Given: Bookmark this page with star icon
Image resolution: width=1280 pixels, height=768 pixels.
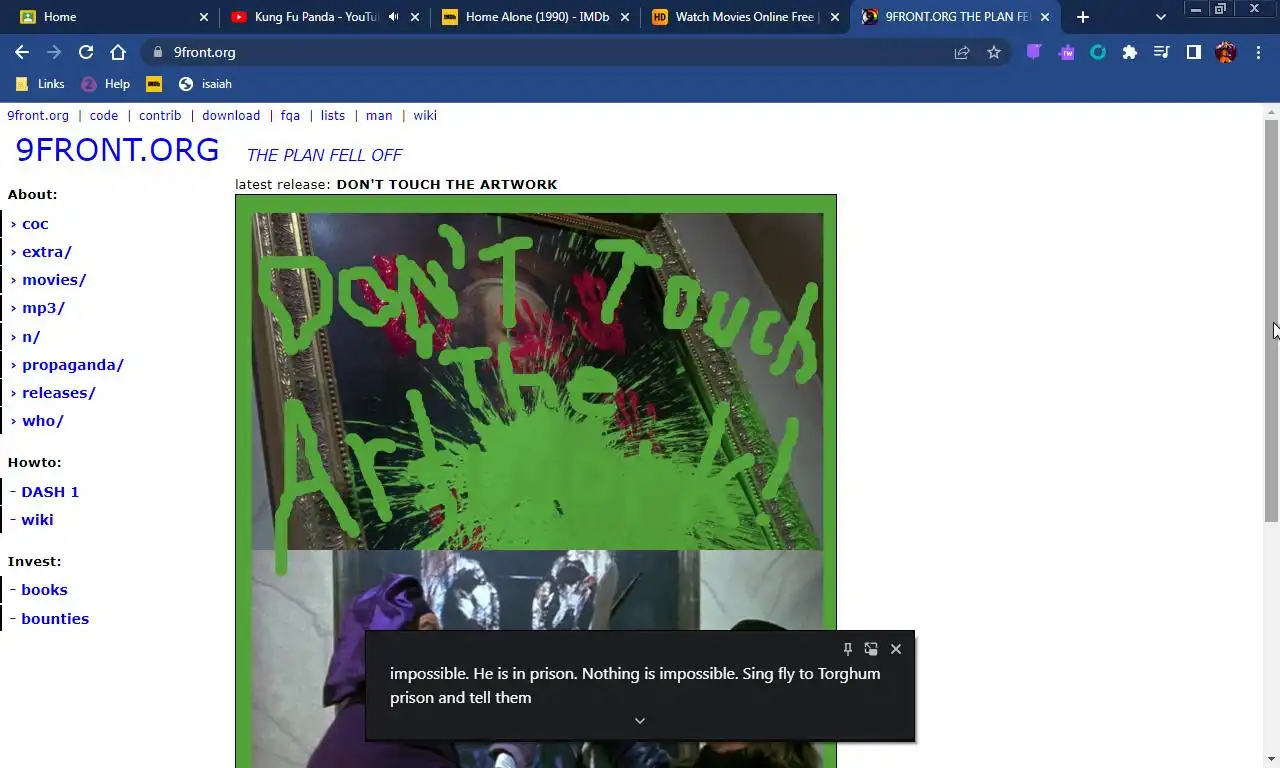Looking at the screenshot, I should click(994, 52).
